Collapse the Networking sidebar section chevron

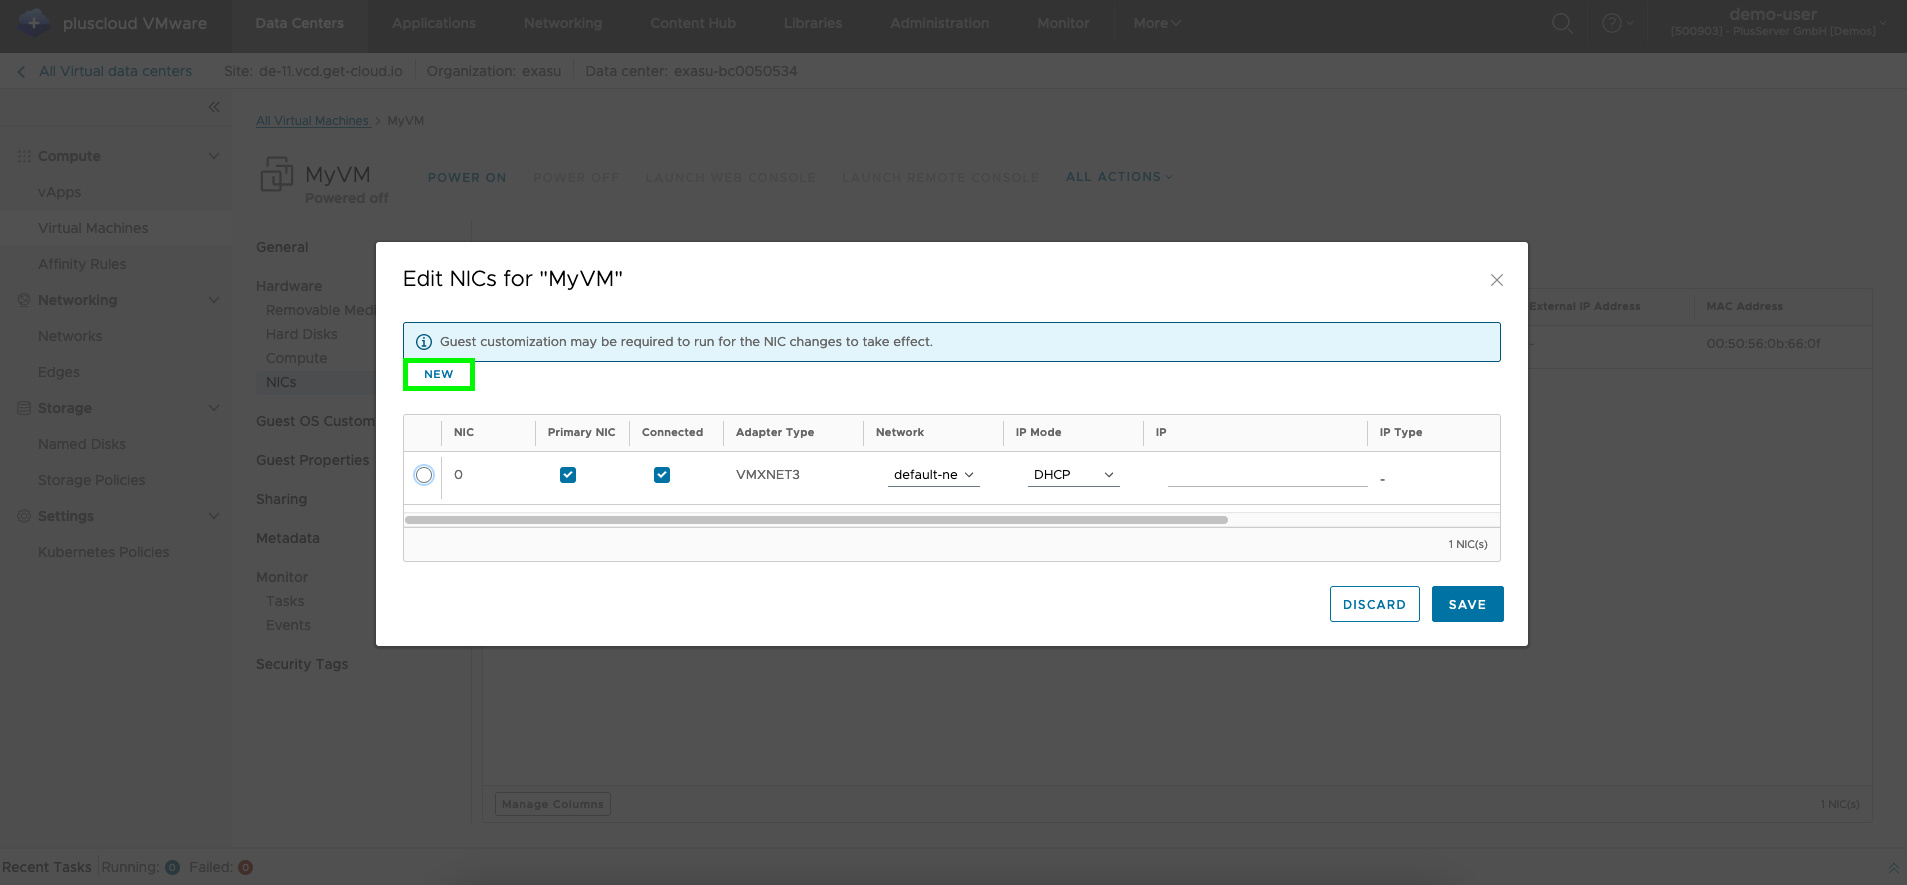213,300
